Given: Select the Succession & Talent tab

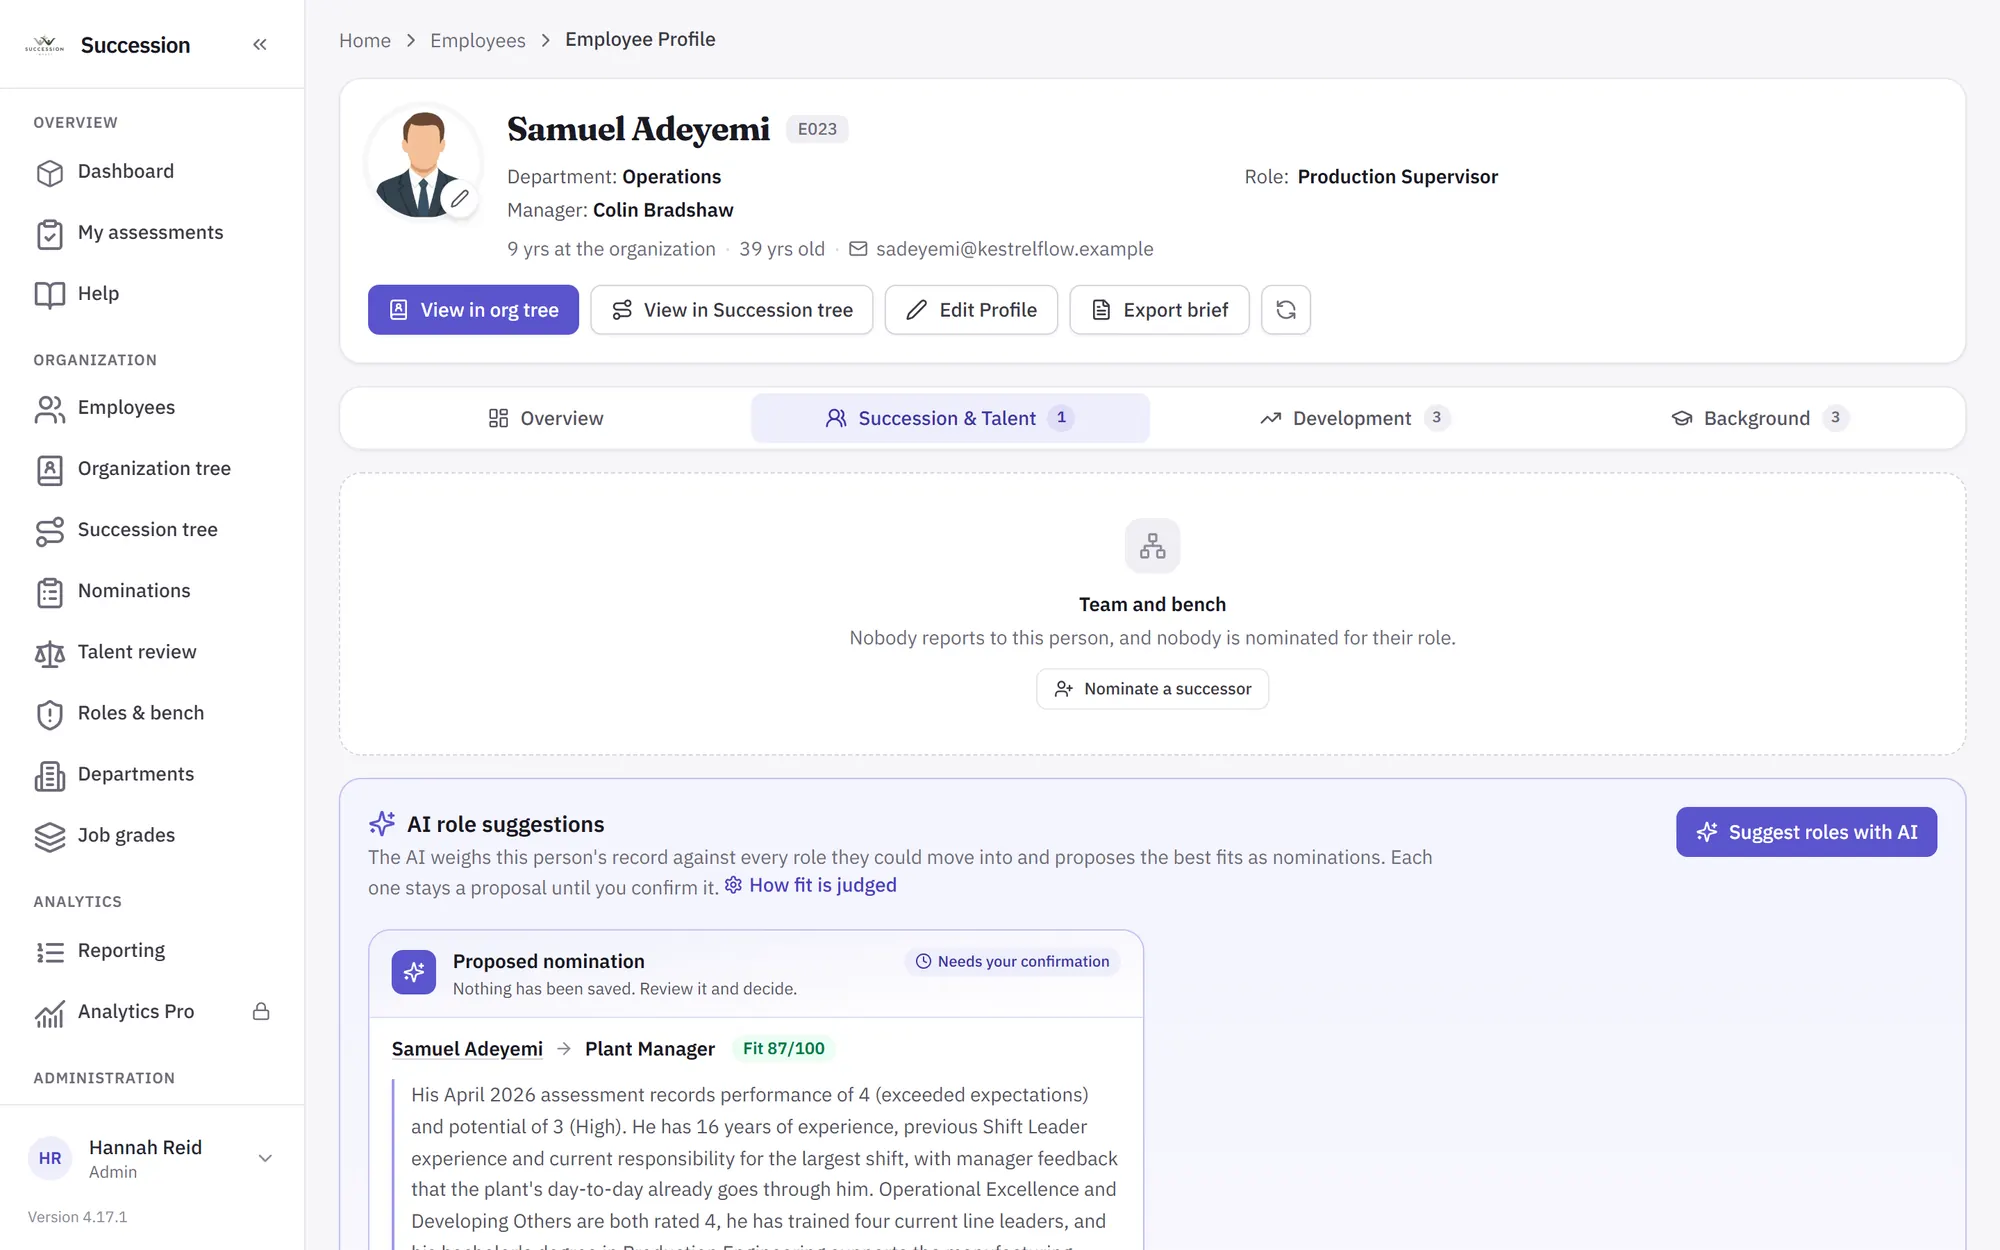Looking at the screenshot, I should point(950,418).
